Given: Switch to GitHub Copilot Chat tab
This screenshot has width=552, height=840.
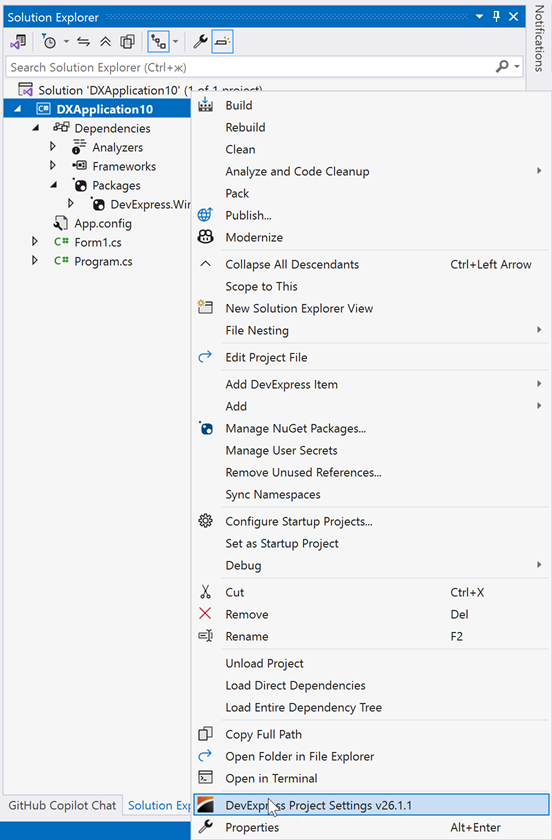Looking at the screenshot, I should (x=62, y=805).
